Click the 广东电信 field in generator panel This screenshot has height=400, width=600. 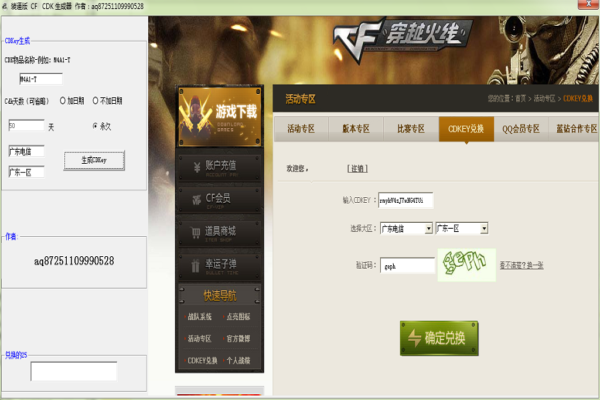coord(26,151)
